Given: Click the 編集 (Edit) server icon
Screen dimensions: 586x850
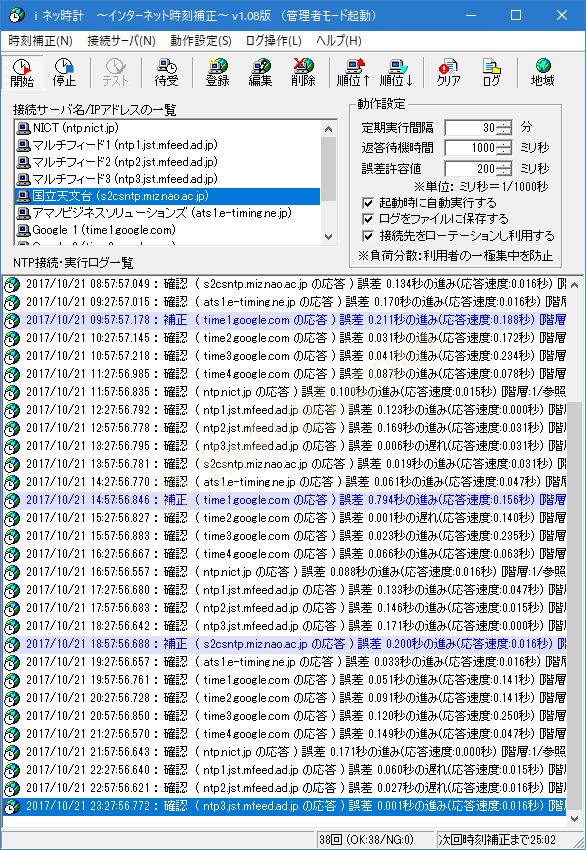Looking at the screenshot, I should pyautogui.click(x=260, y=72).
